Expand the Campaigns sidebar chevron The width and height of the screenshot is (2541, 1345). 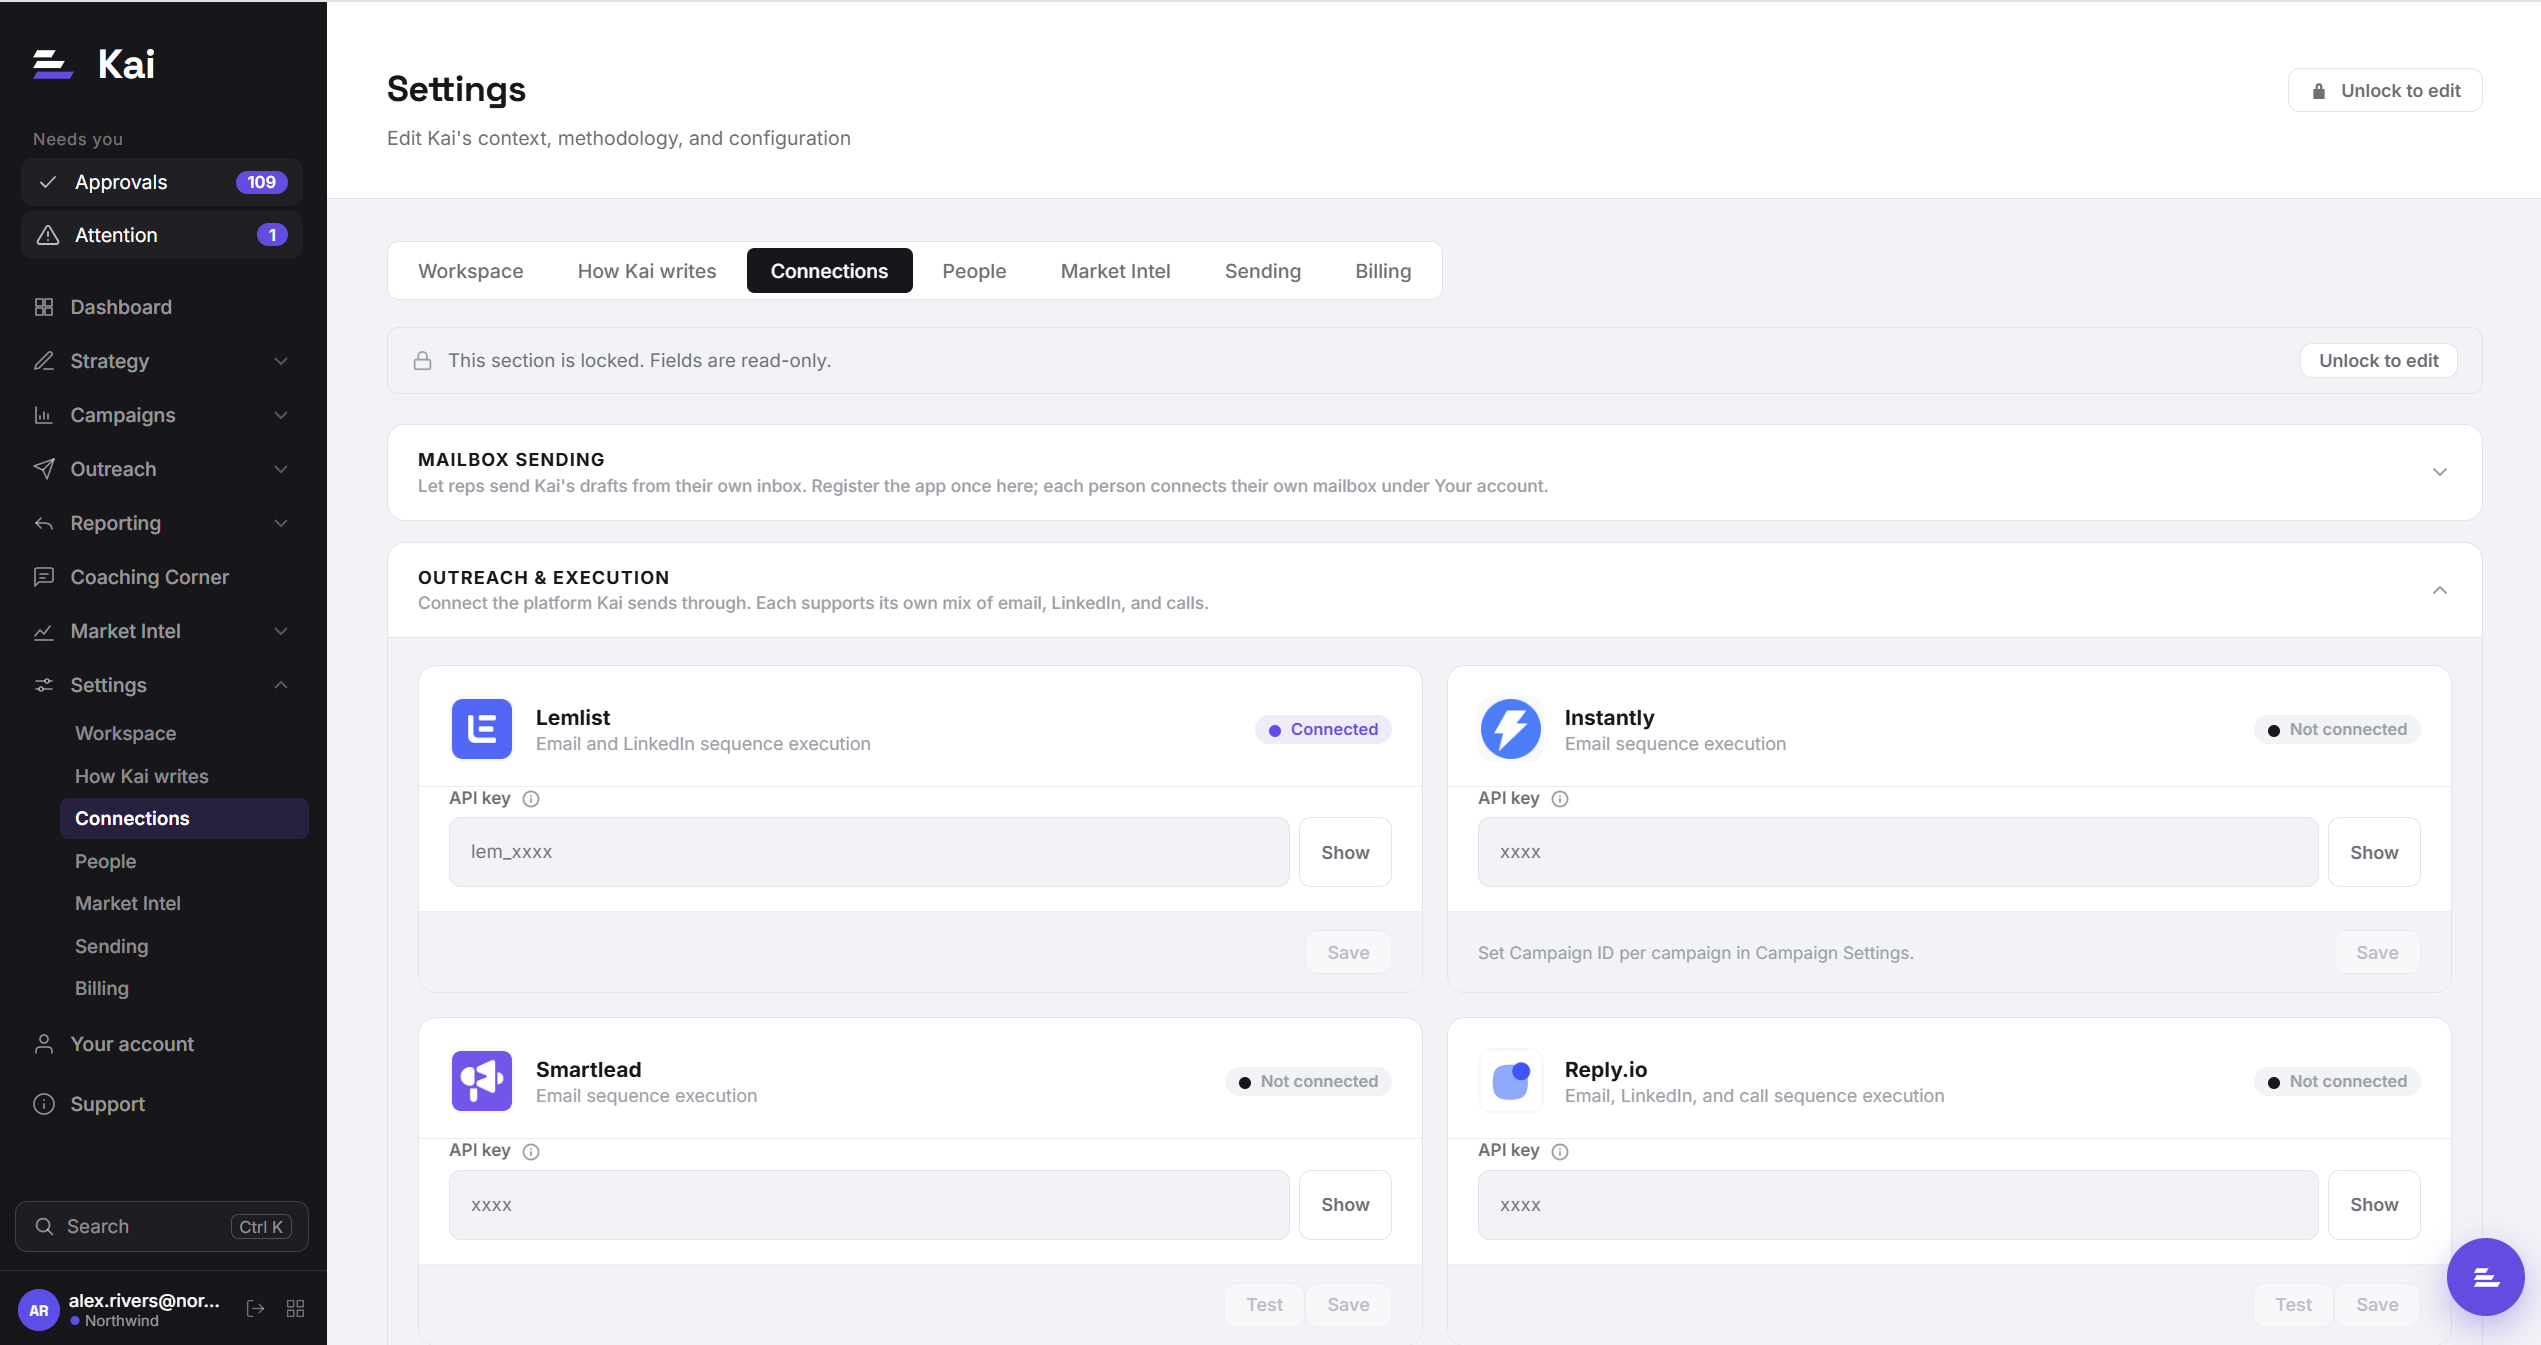[x=281, y=415]
